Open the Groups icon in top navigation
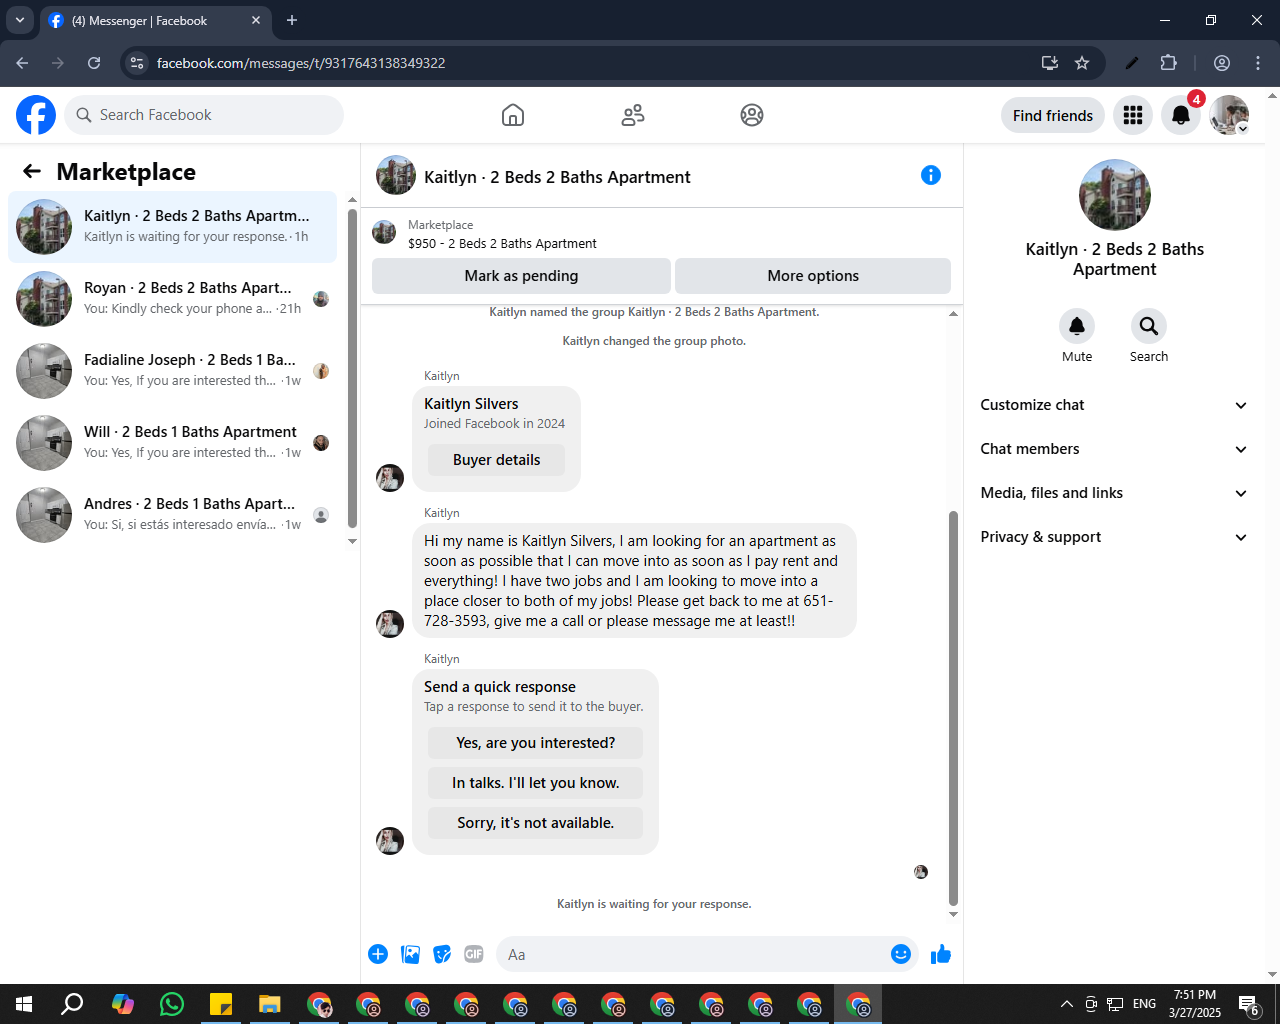The height and width of the screenshot is (1024, 1280). 752,115
